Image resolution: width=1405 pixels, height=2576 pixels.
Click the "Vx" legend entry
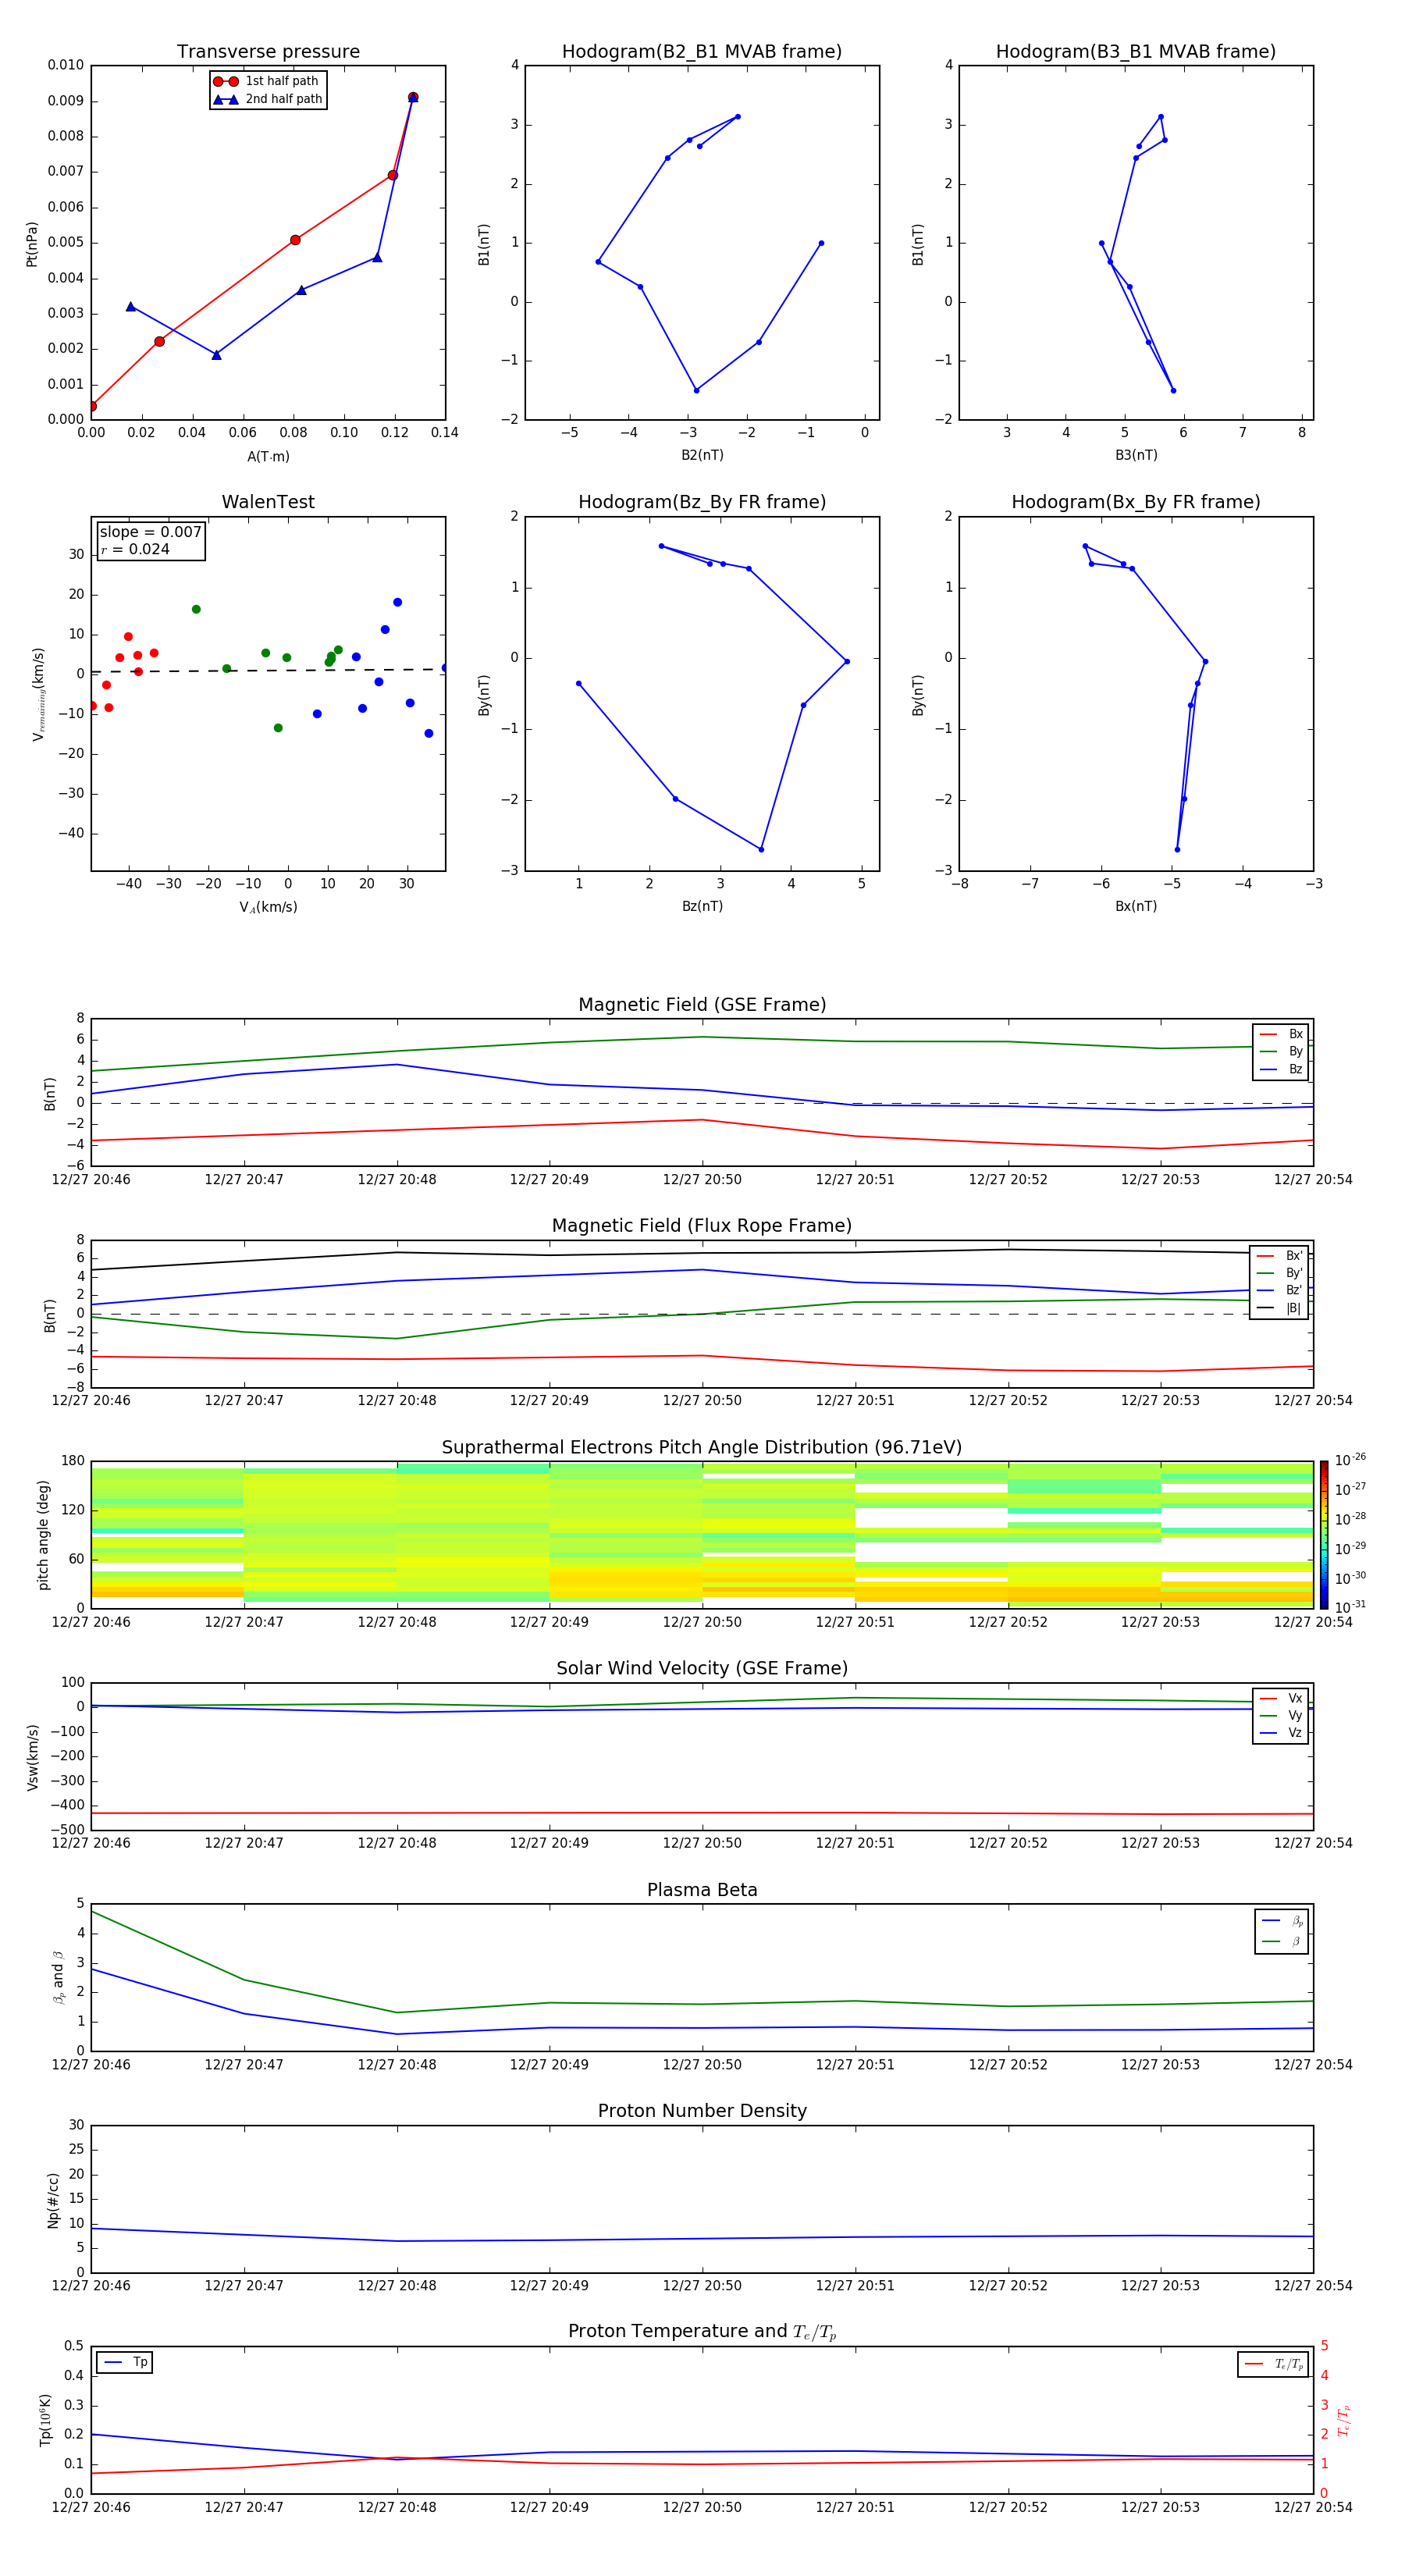click(x=1281, y=1698)
